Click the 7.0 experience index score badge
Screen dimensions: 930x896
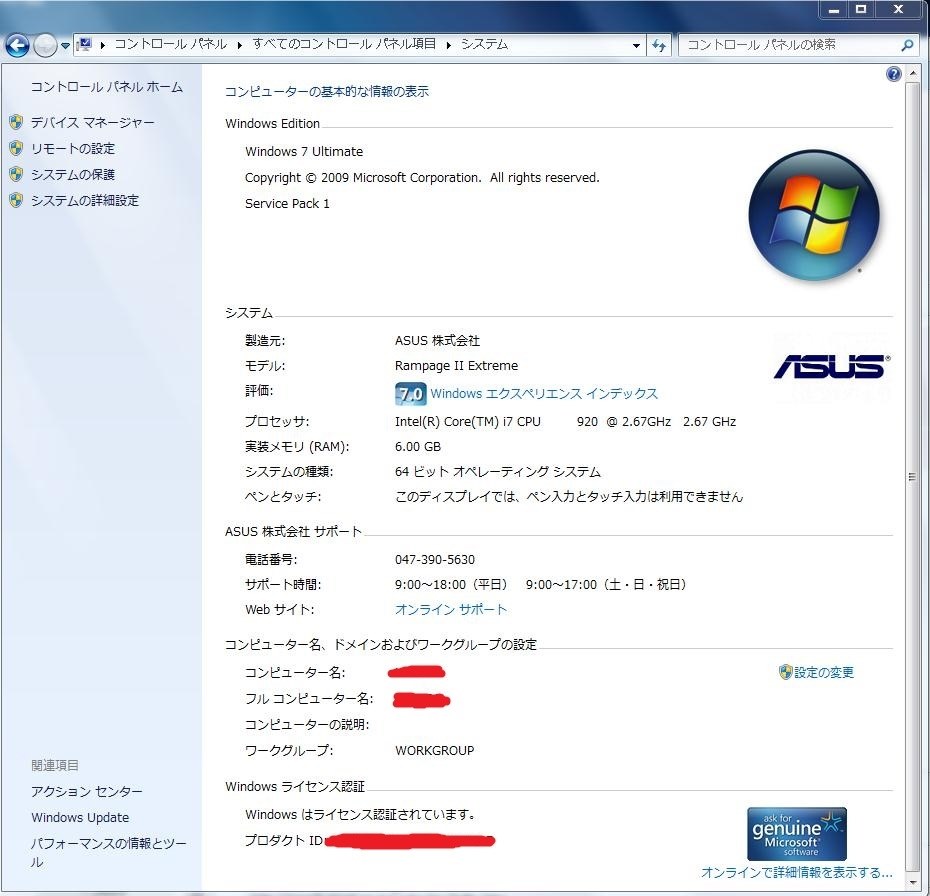click(x=410, y=394)
